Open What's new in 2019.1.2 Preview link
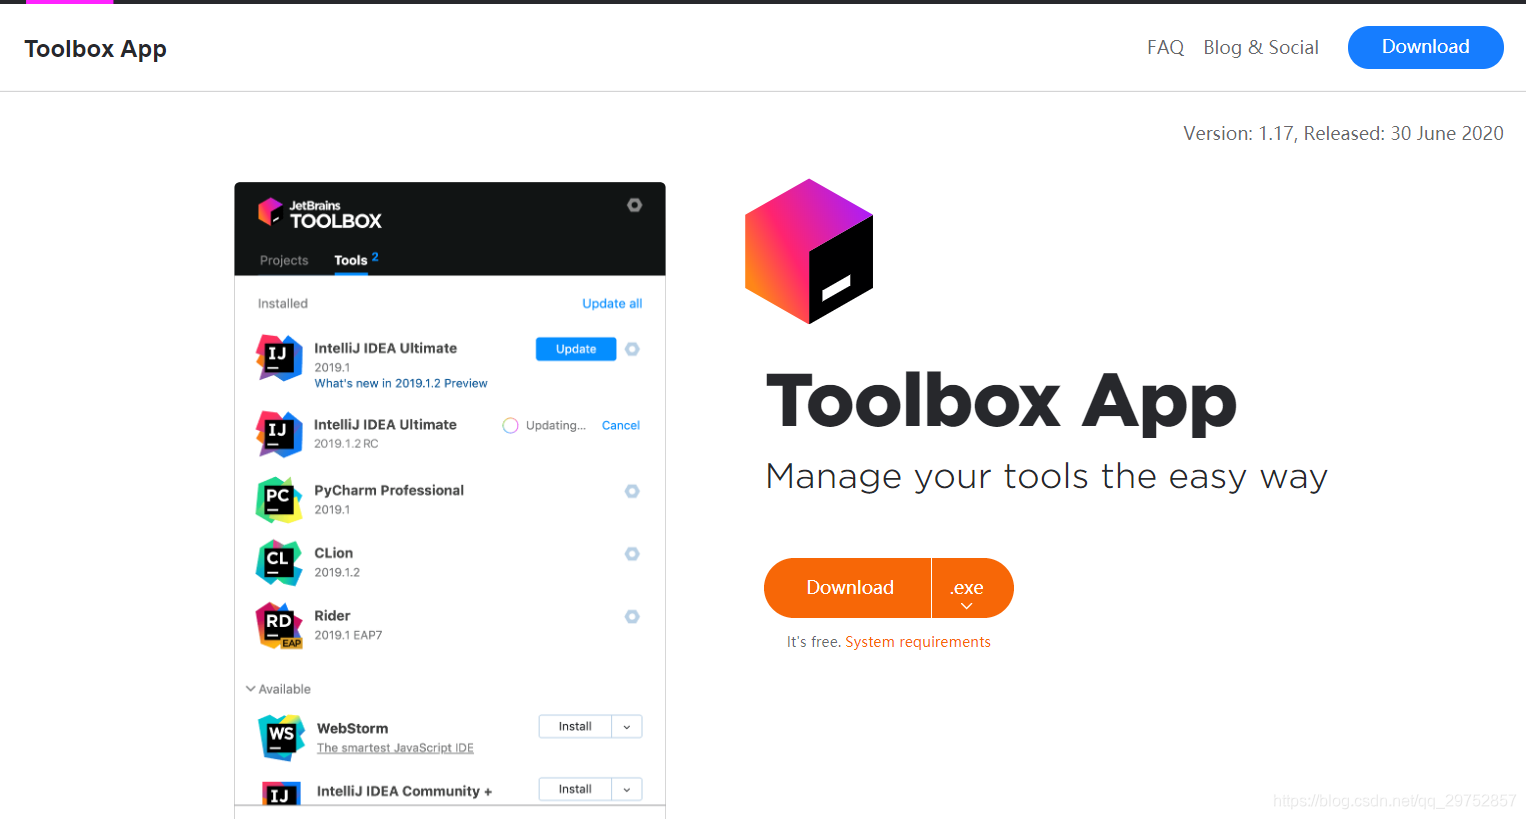1526x819 pixels. point(401,383)
